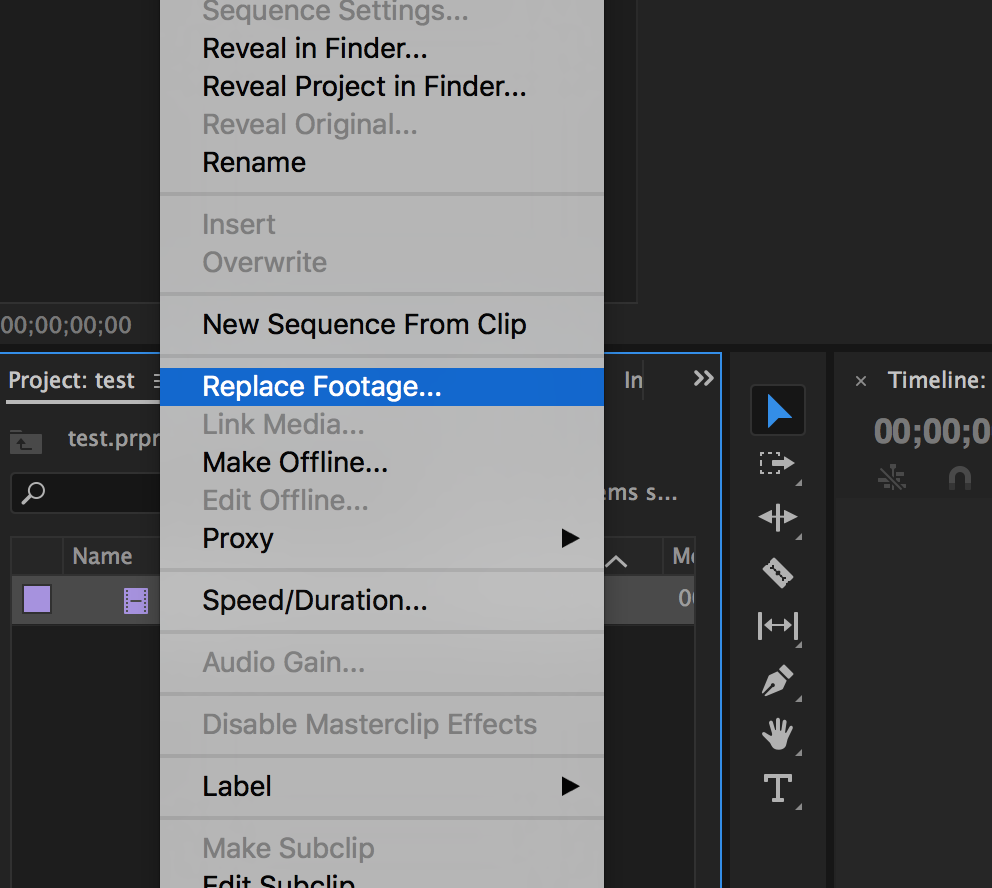Toggle timeline Snap magnet icon

[x=959, y=479]
